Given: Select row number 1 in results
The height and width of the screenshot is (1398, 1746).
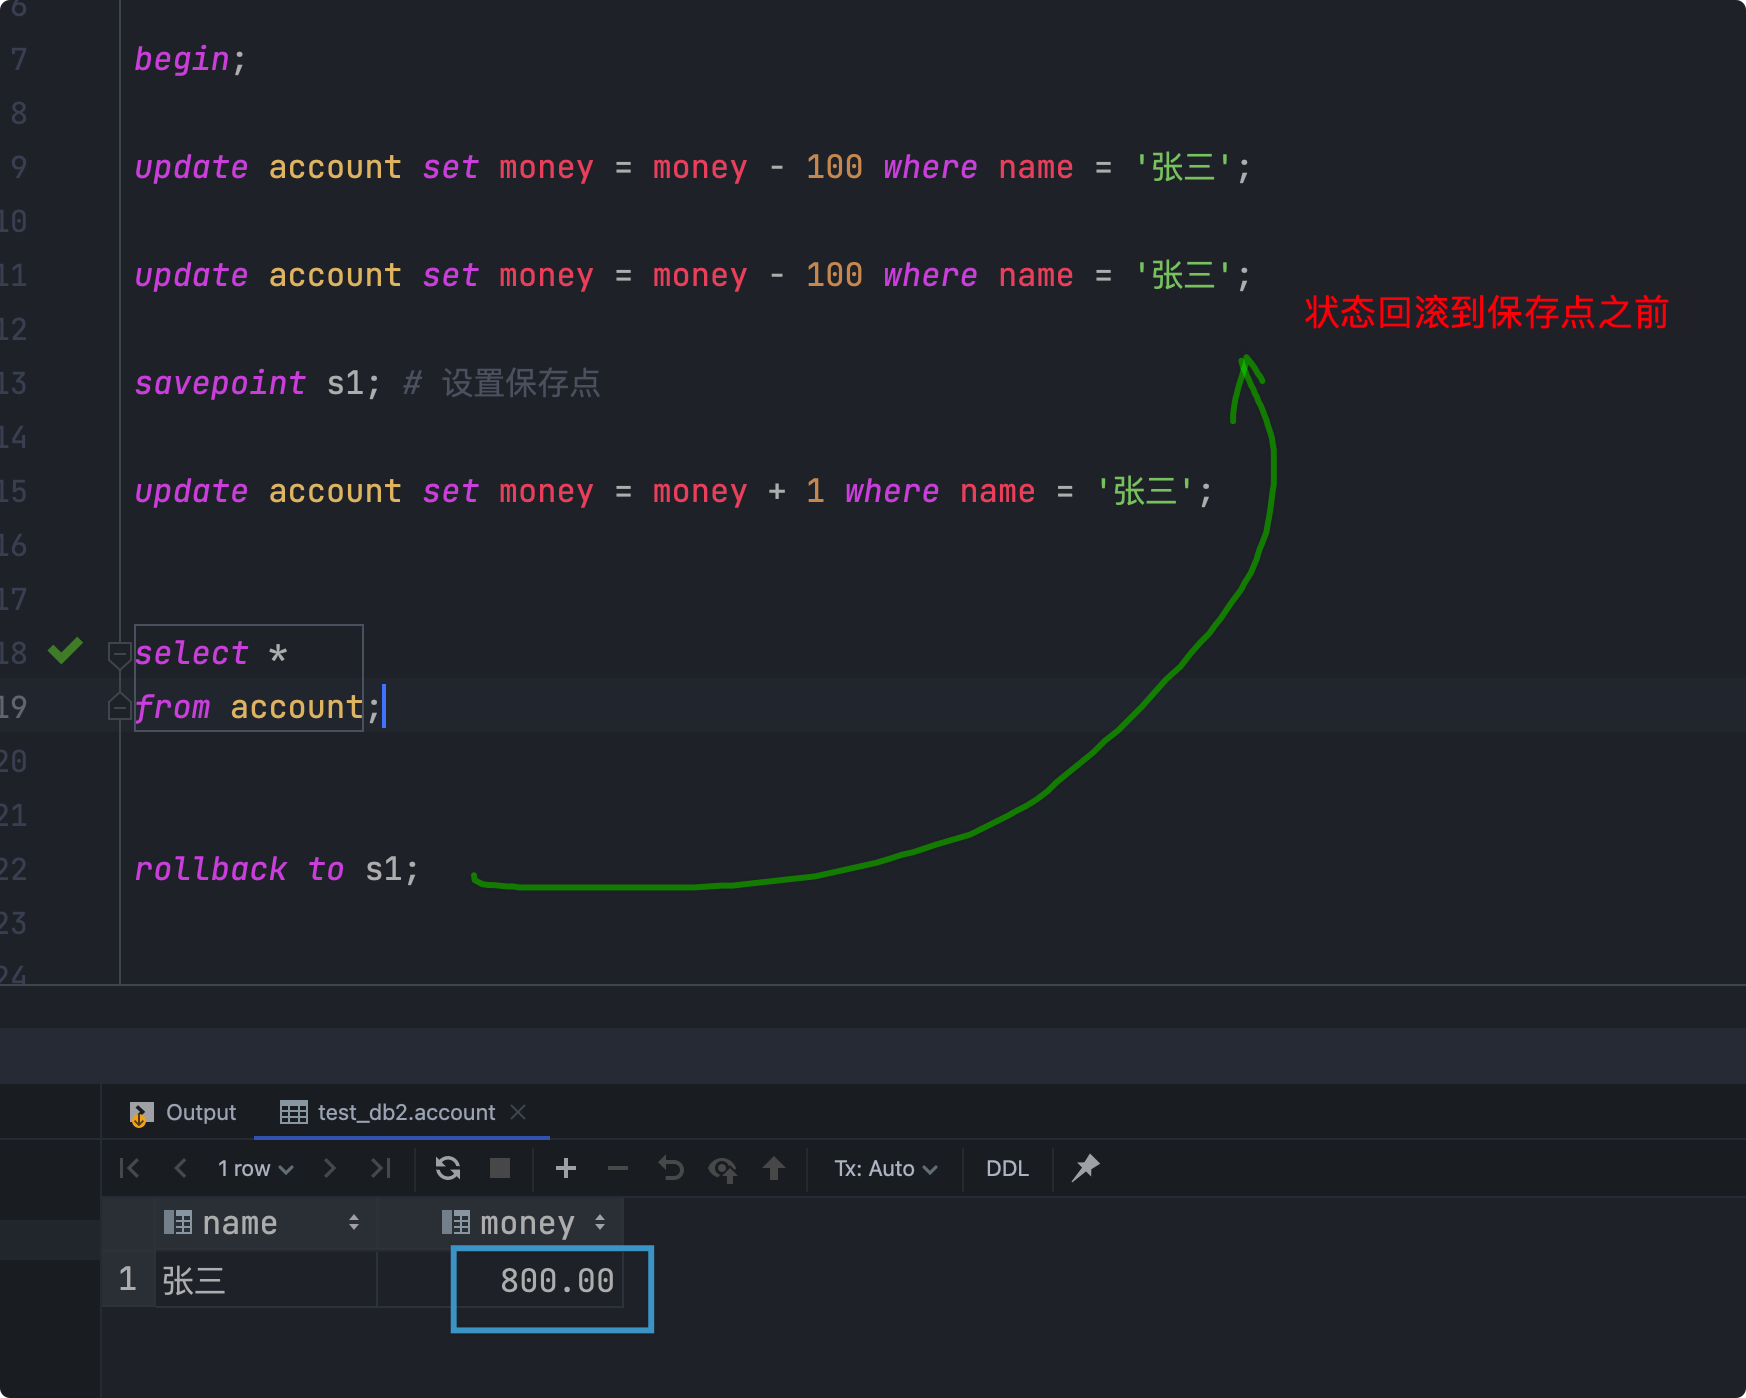Looking at the screenshot, I should [127, 1279].
